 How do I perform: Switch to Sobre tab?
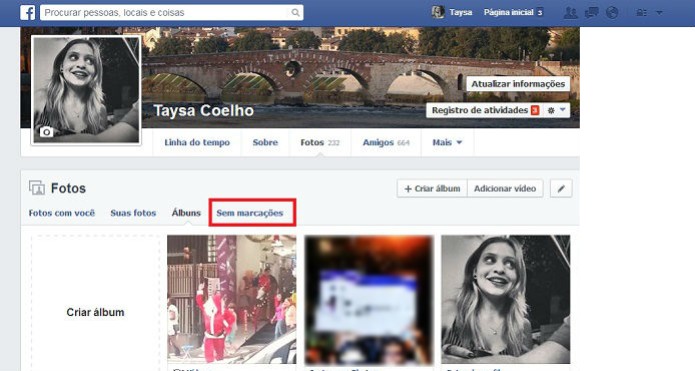265,142
